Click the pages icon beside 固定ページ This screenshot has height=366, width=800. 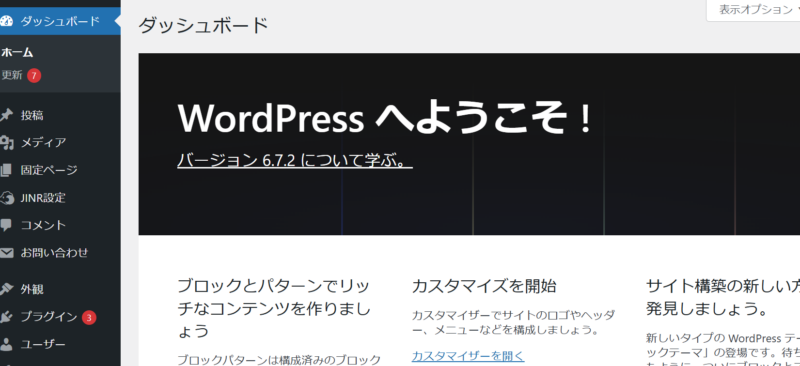(5, 170)
